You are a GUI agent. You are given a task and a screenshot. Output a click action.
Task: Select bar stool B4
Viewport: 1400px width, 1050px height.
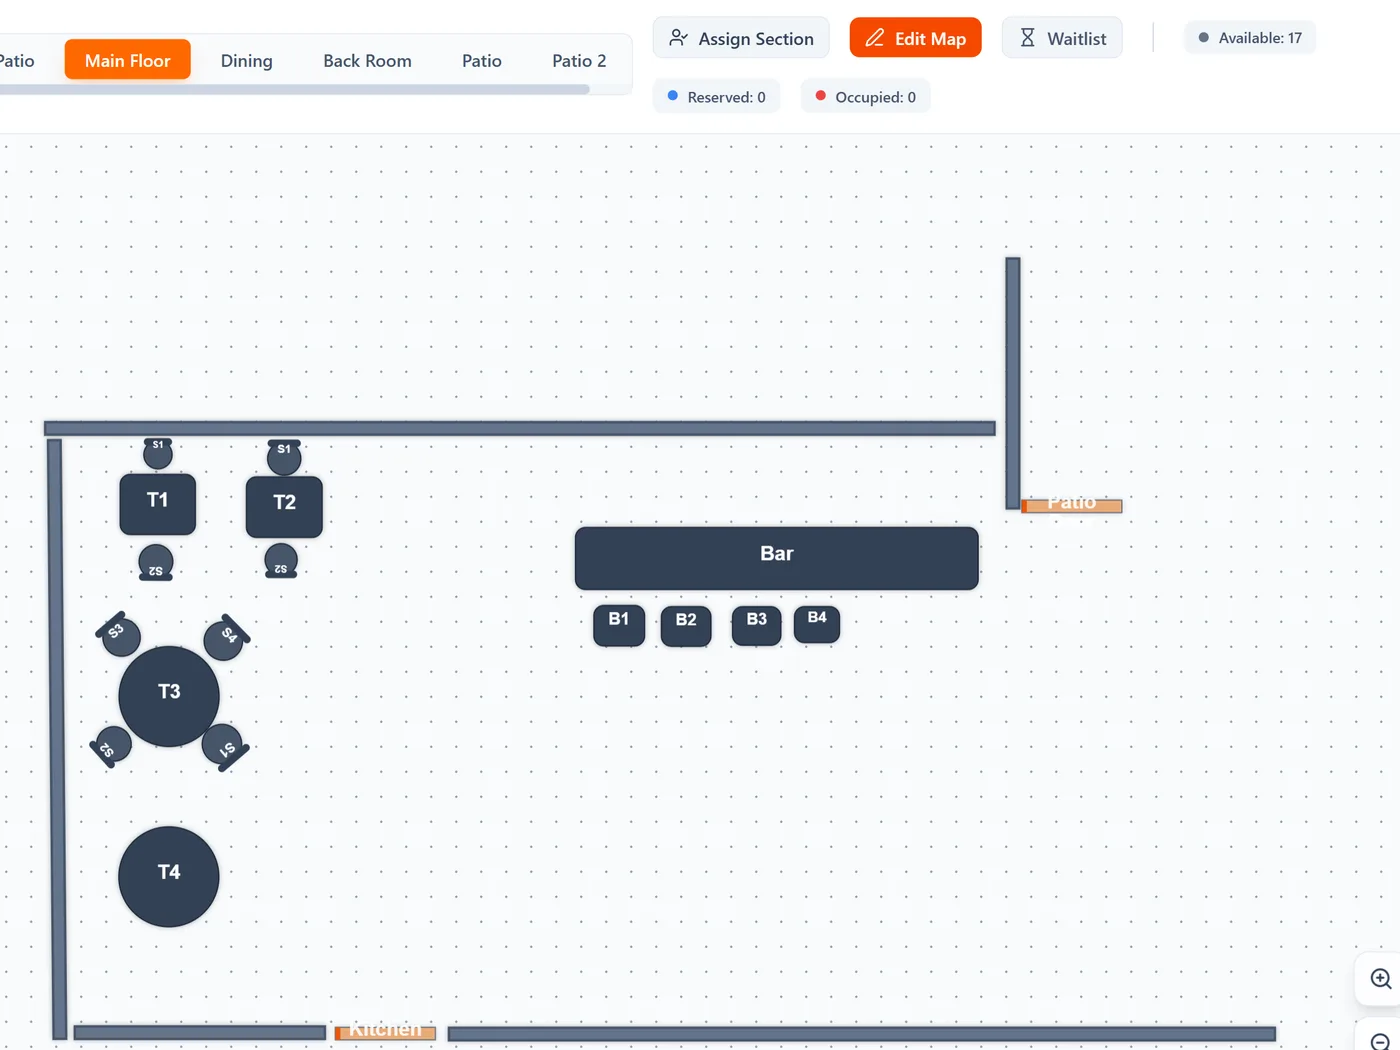tap(817, 623)
